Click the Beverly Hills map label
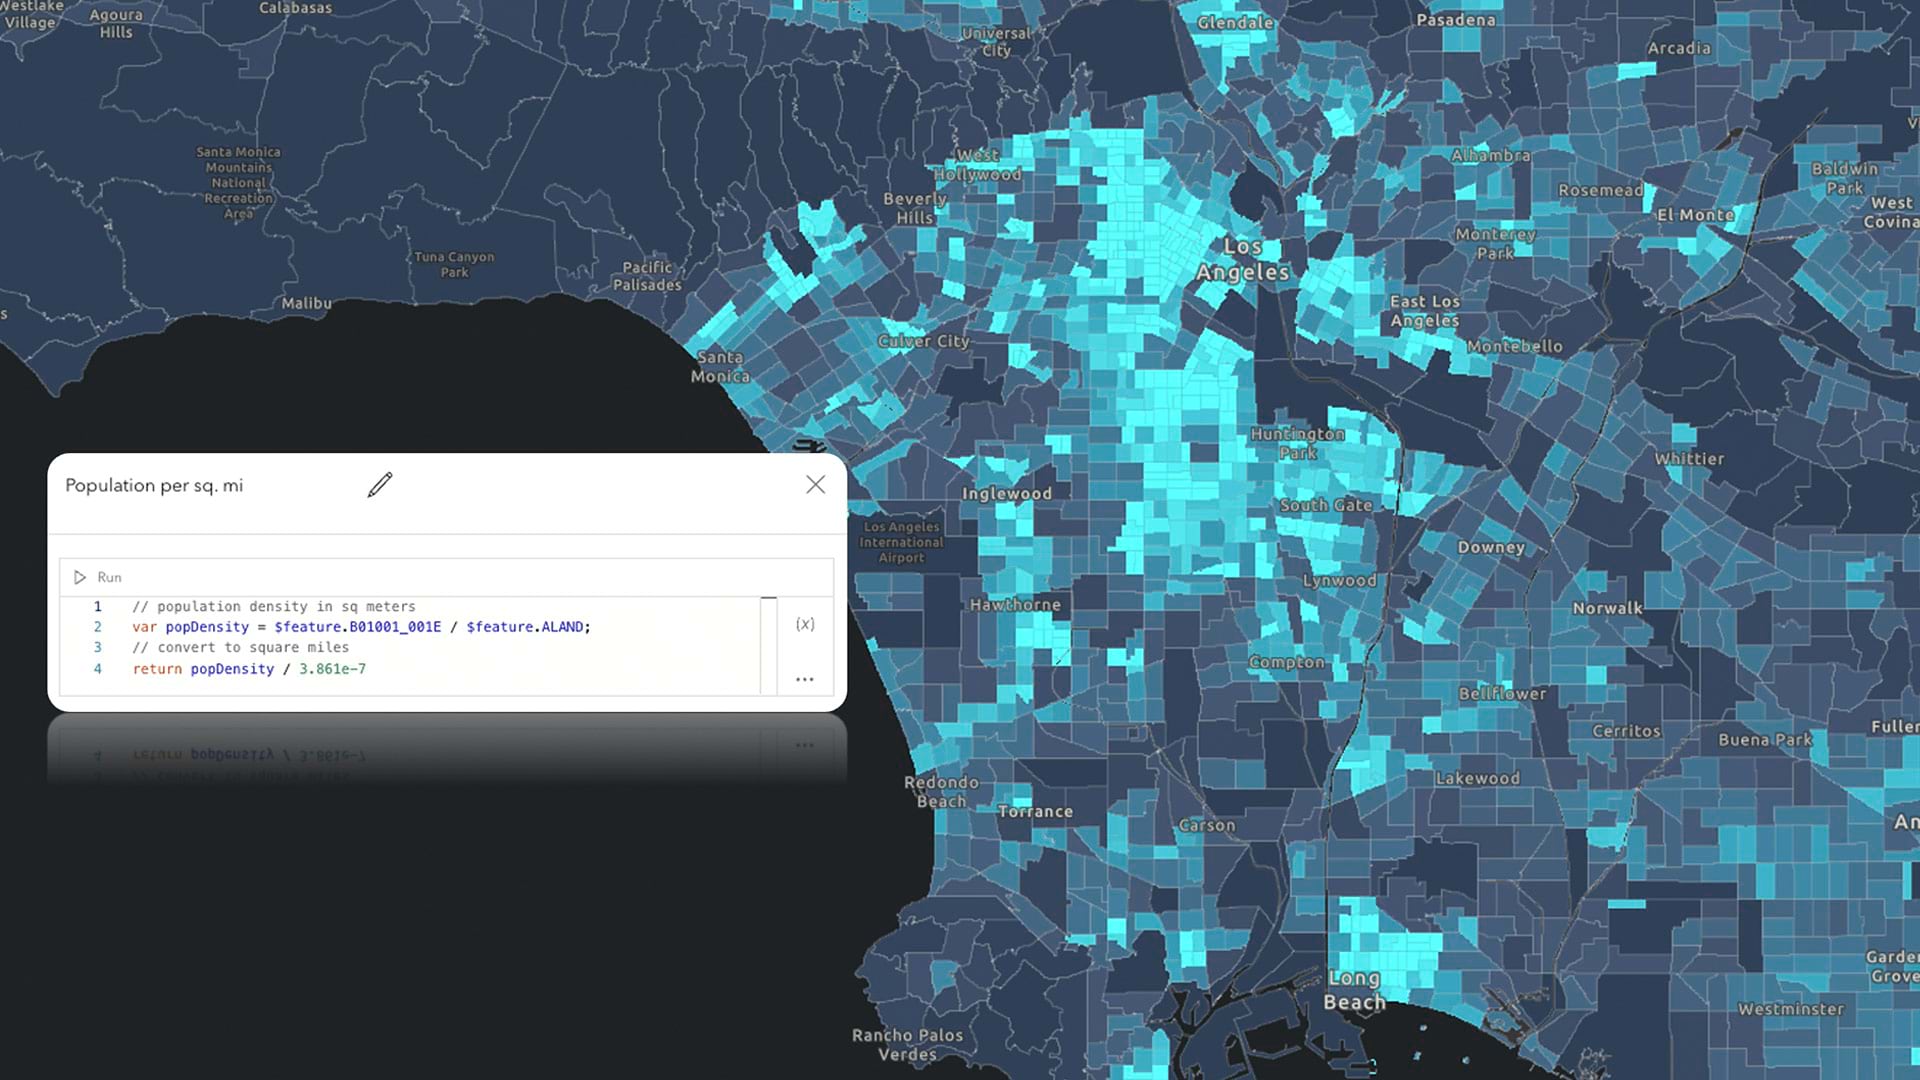Image resolution: width=1920 pixels, height=1080 pixels. pos(914,208)
